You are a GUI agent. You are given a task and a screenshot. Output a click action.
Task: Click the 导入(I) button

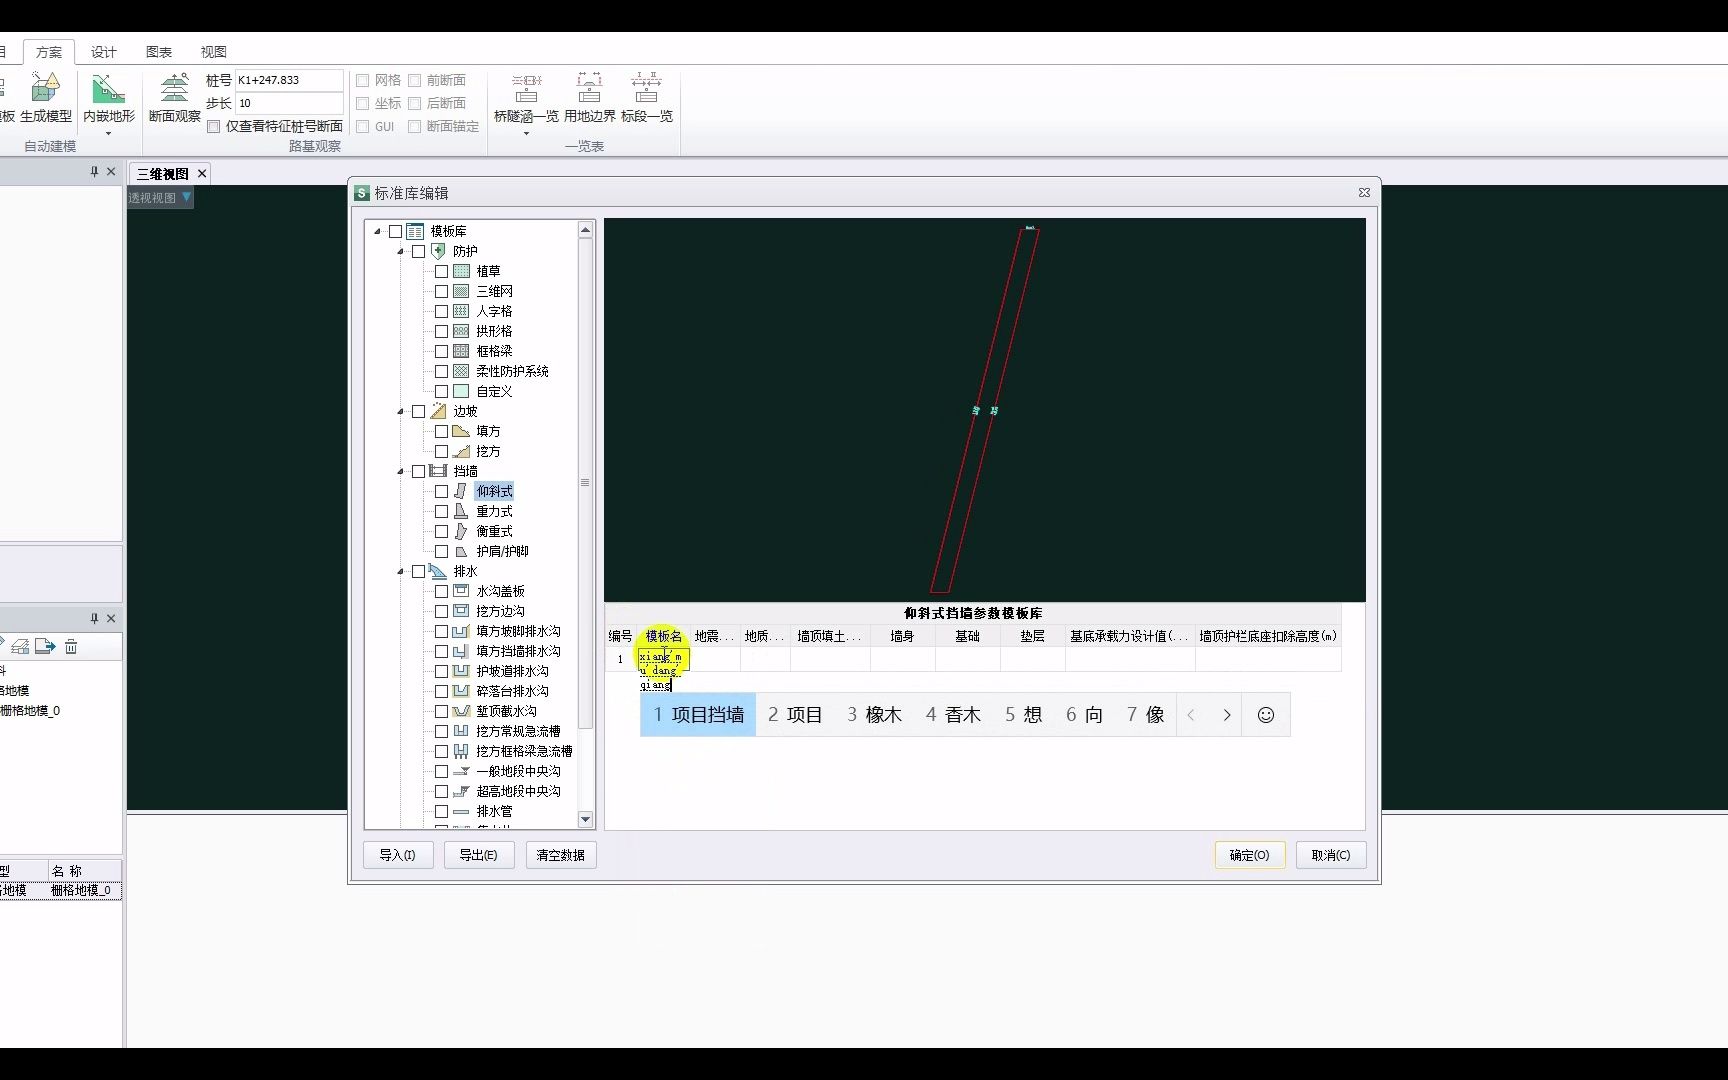397,855
